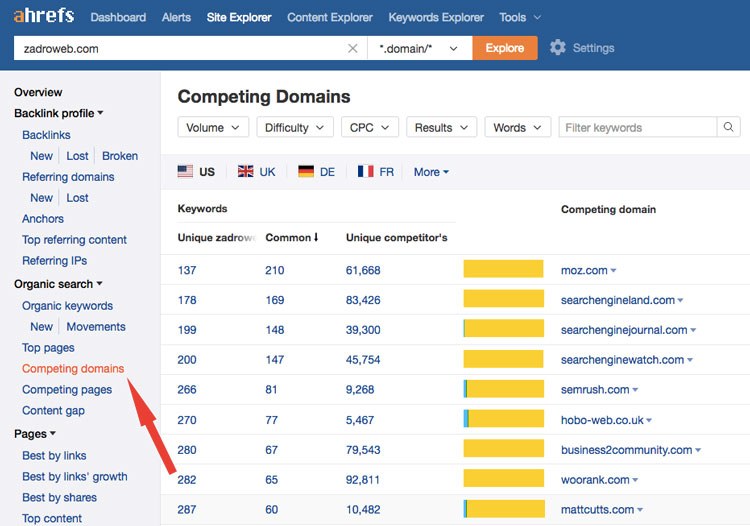This screenshot has height=526, width=750.
Task: Open searchenginejournal.com competing domain
Action: (x=624, y=330)
